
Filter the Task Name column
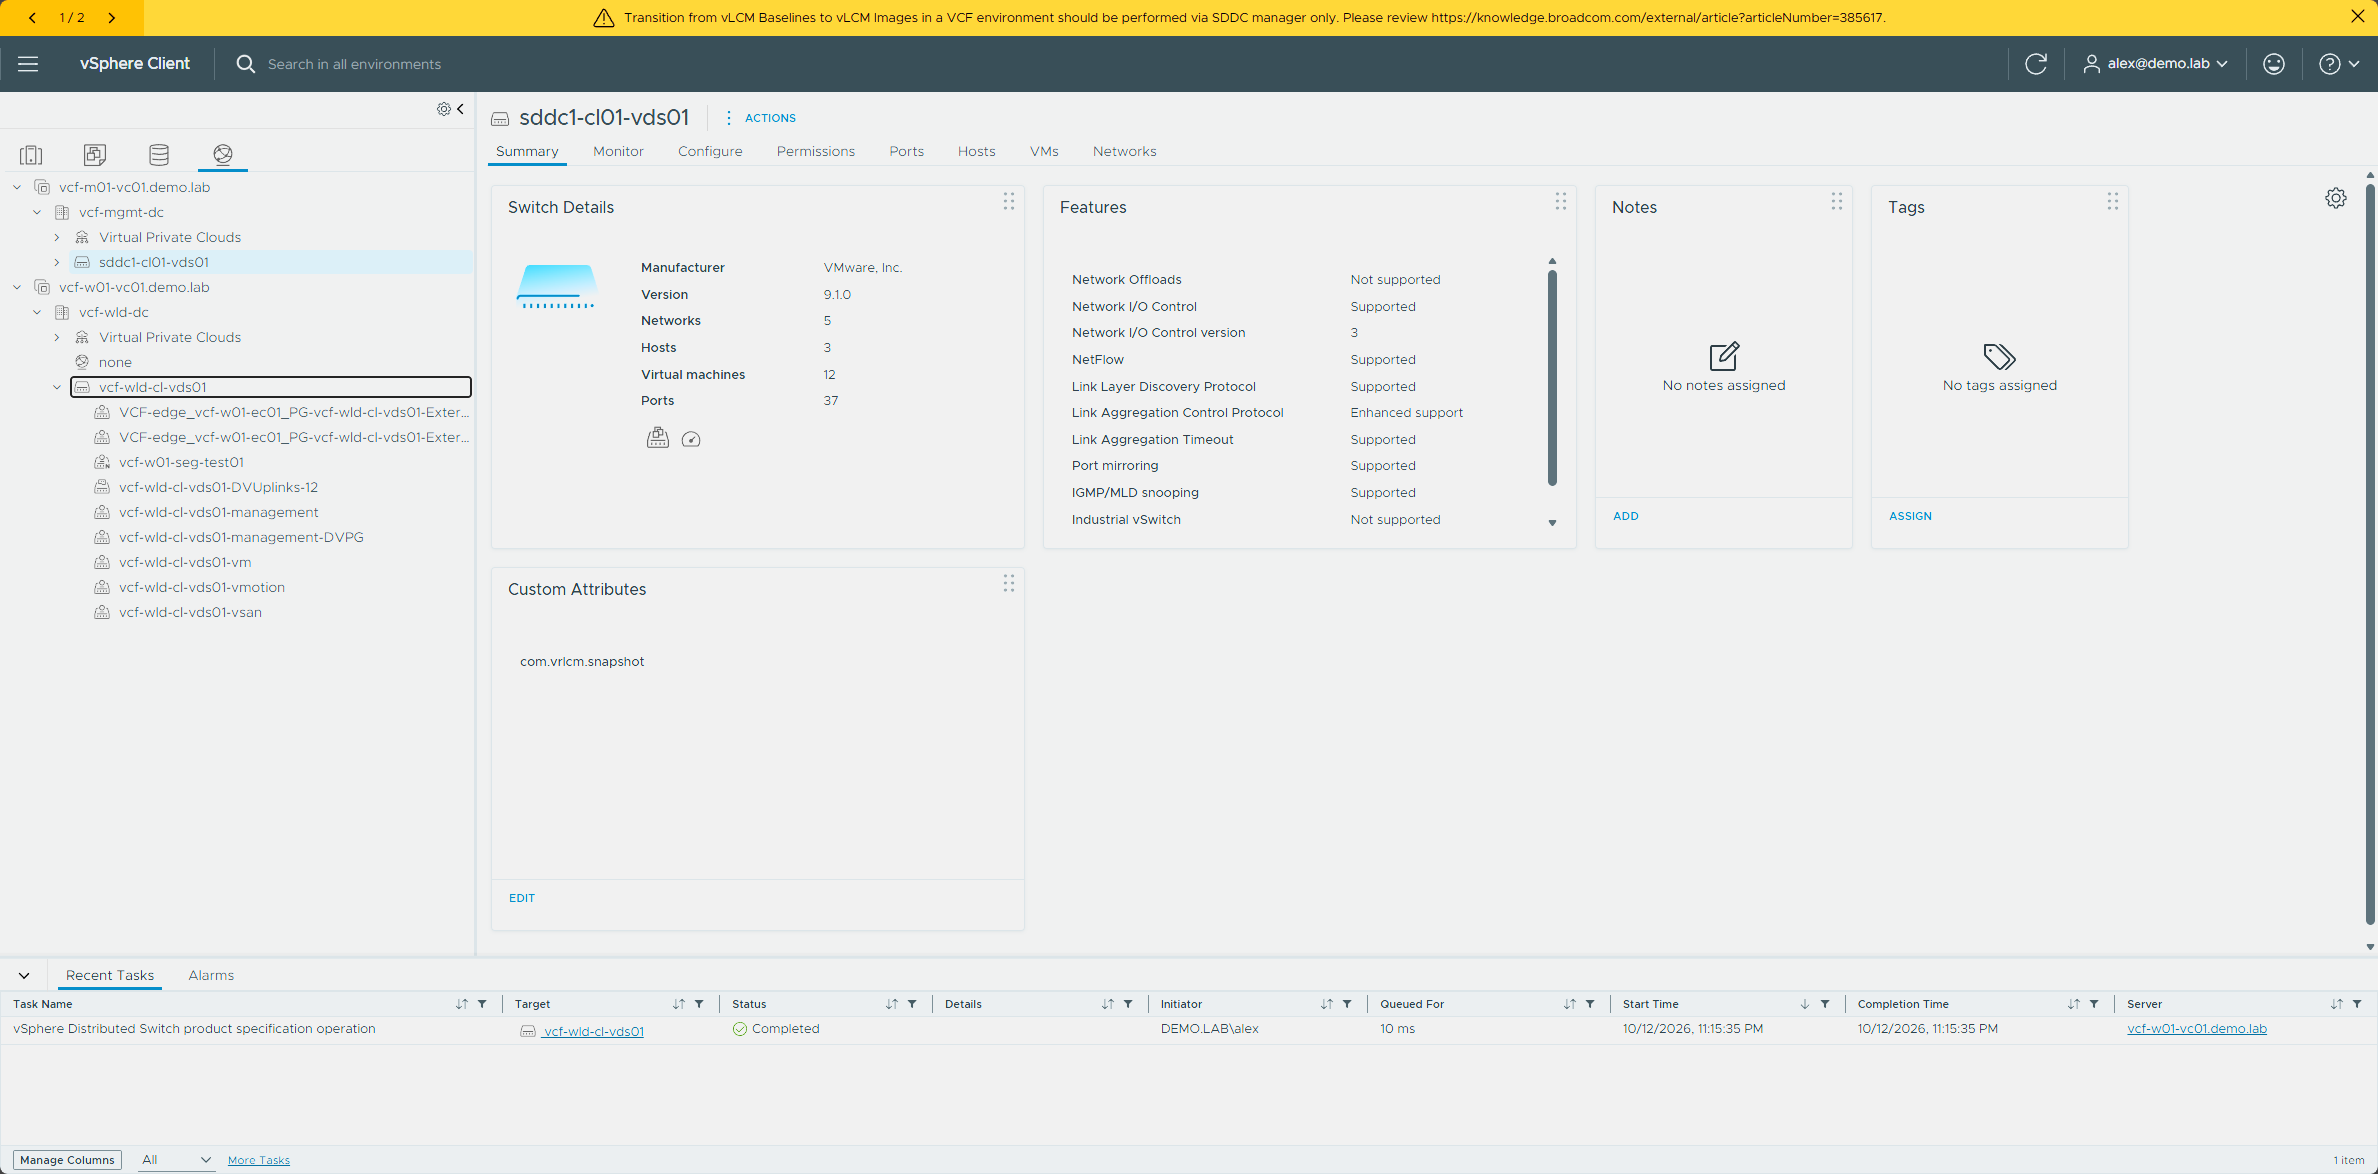point(482,1004)
